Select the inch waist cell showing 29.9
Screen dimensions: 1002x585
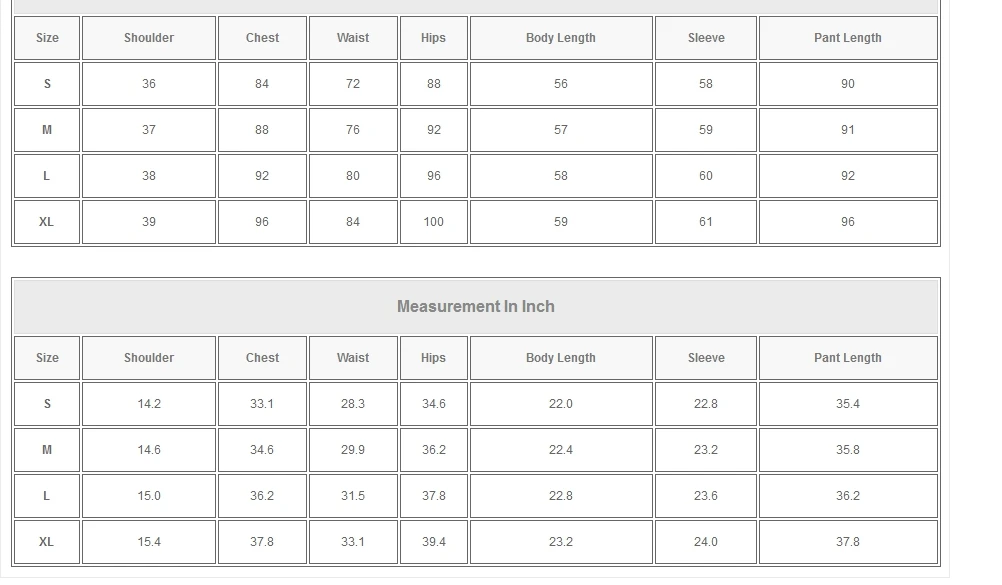click(353, 450)
